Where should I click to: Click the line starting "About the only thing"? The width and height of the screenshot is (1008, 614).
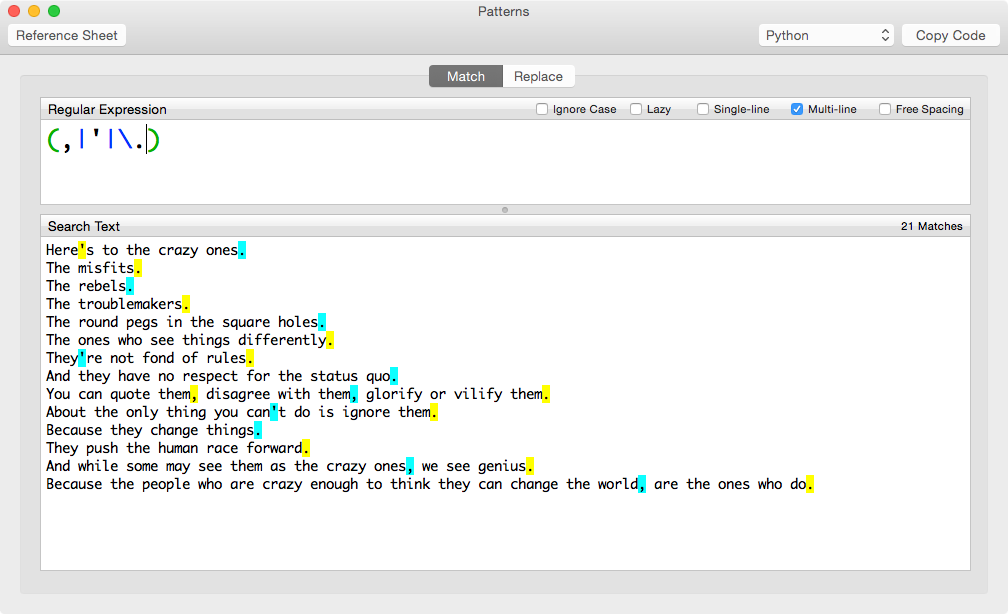[x=242, y=412]
